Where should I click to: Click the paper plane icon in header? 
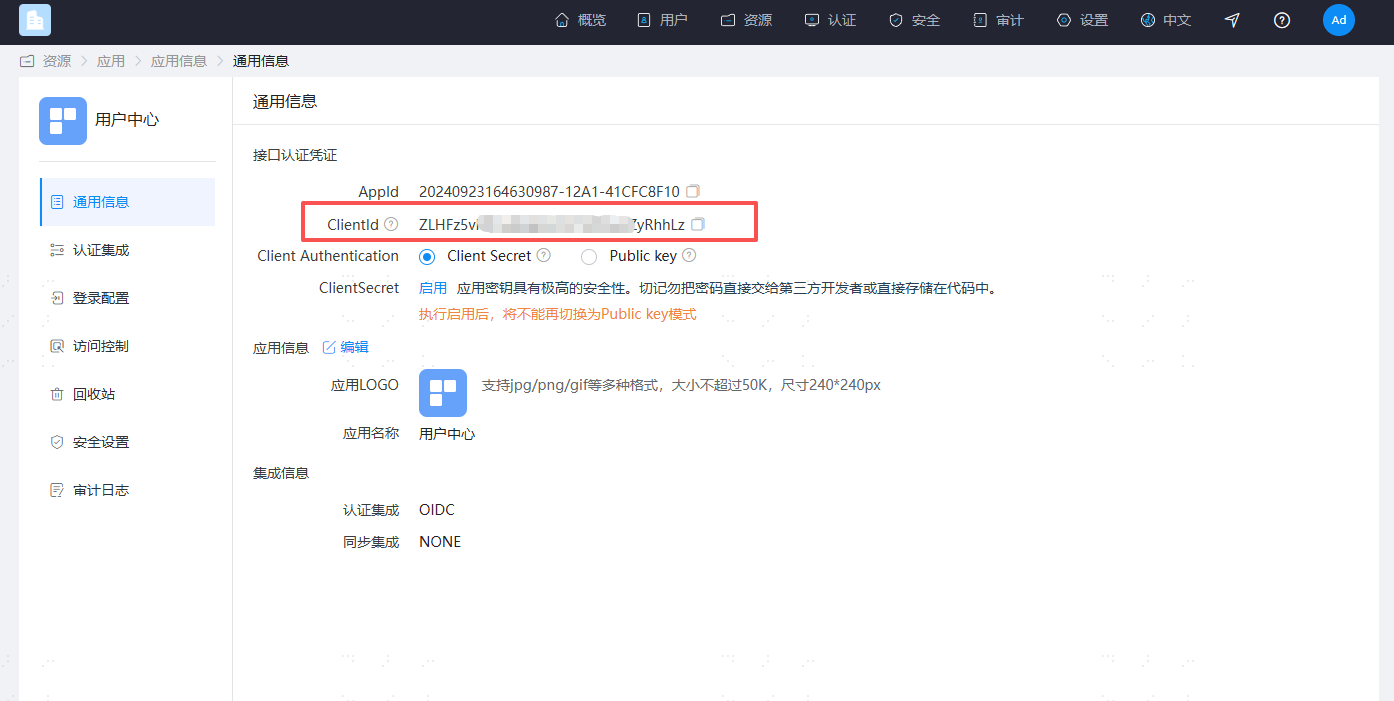click(1232, 20)
